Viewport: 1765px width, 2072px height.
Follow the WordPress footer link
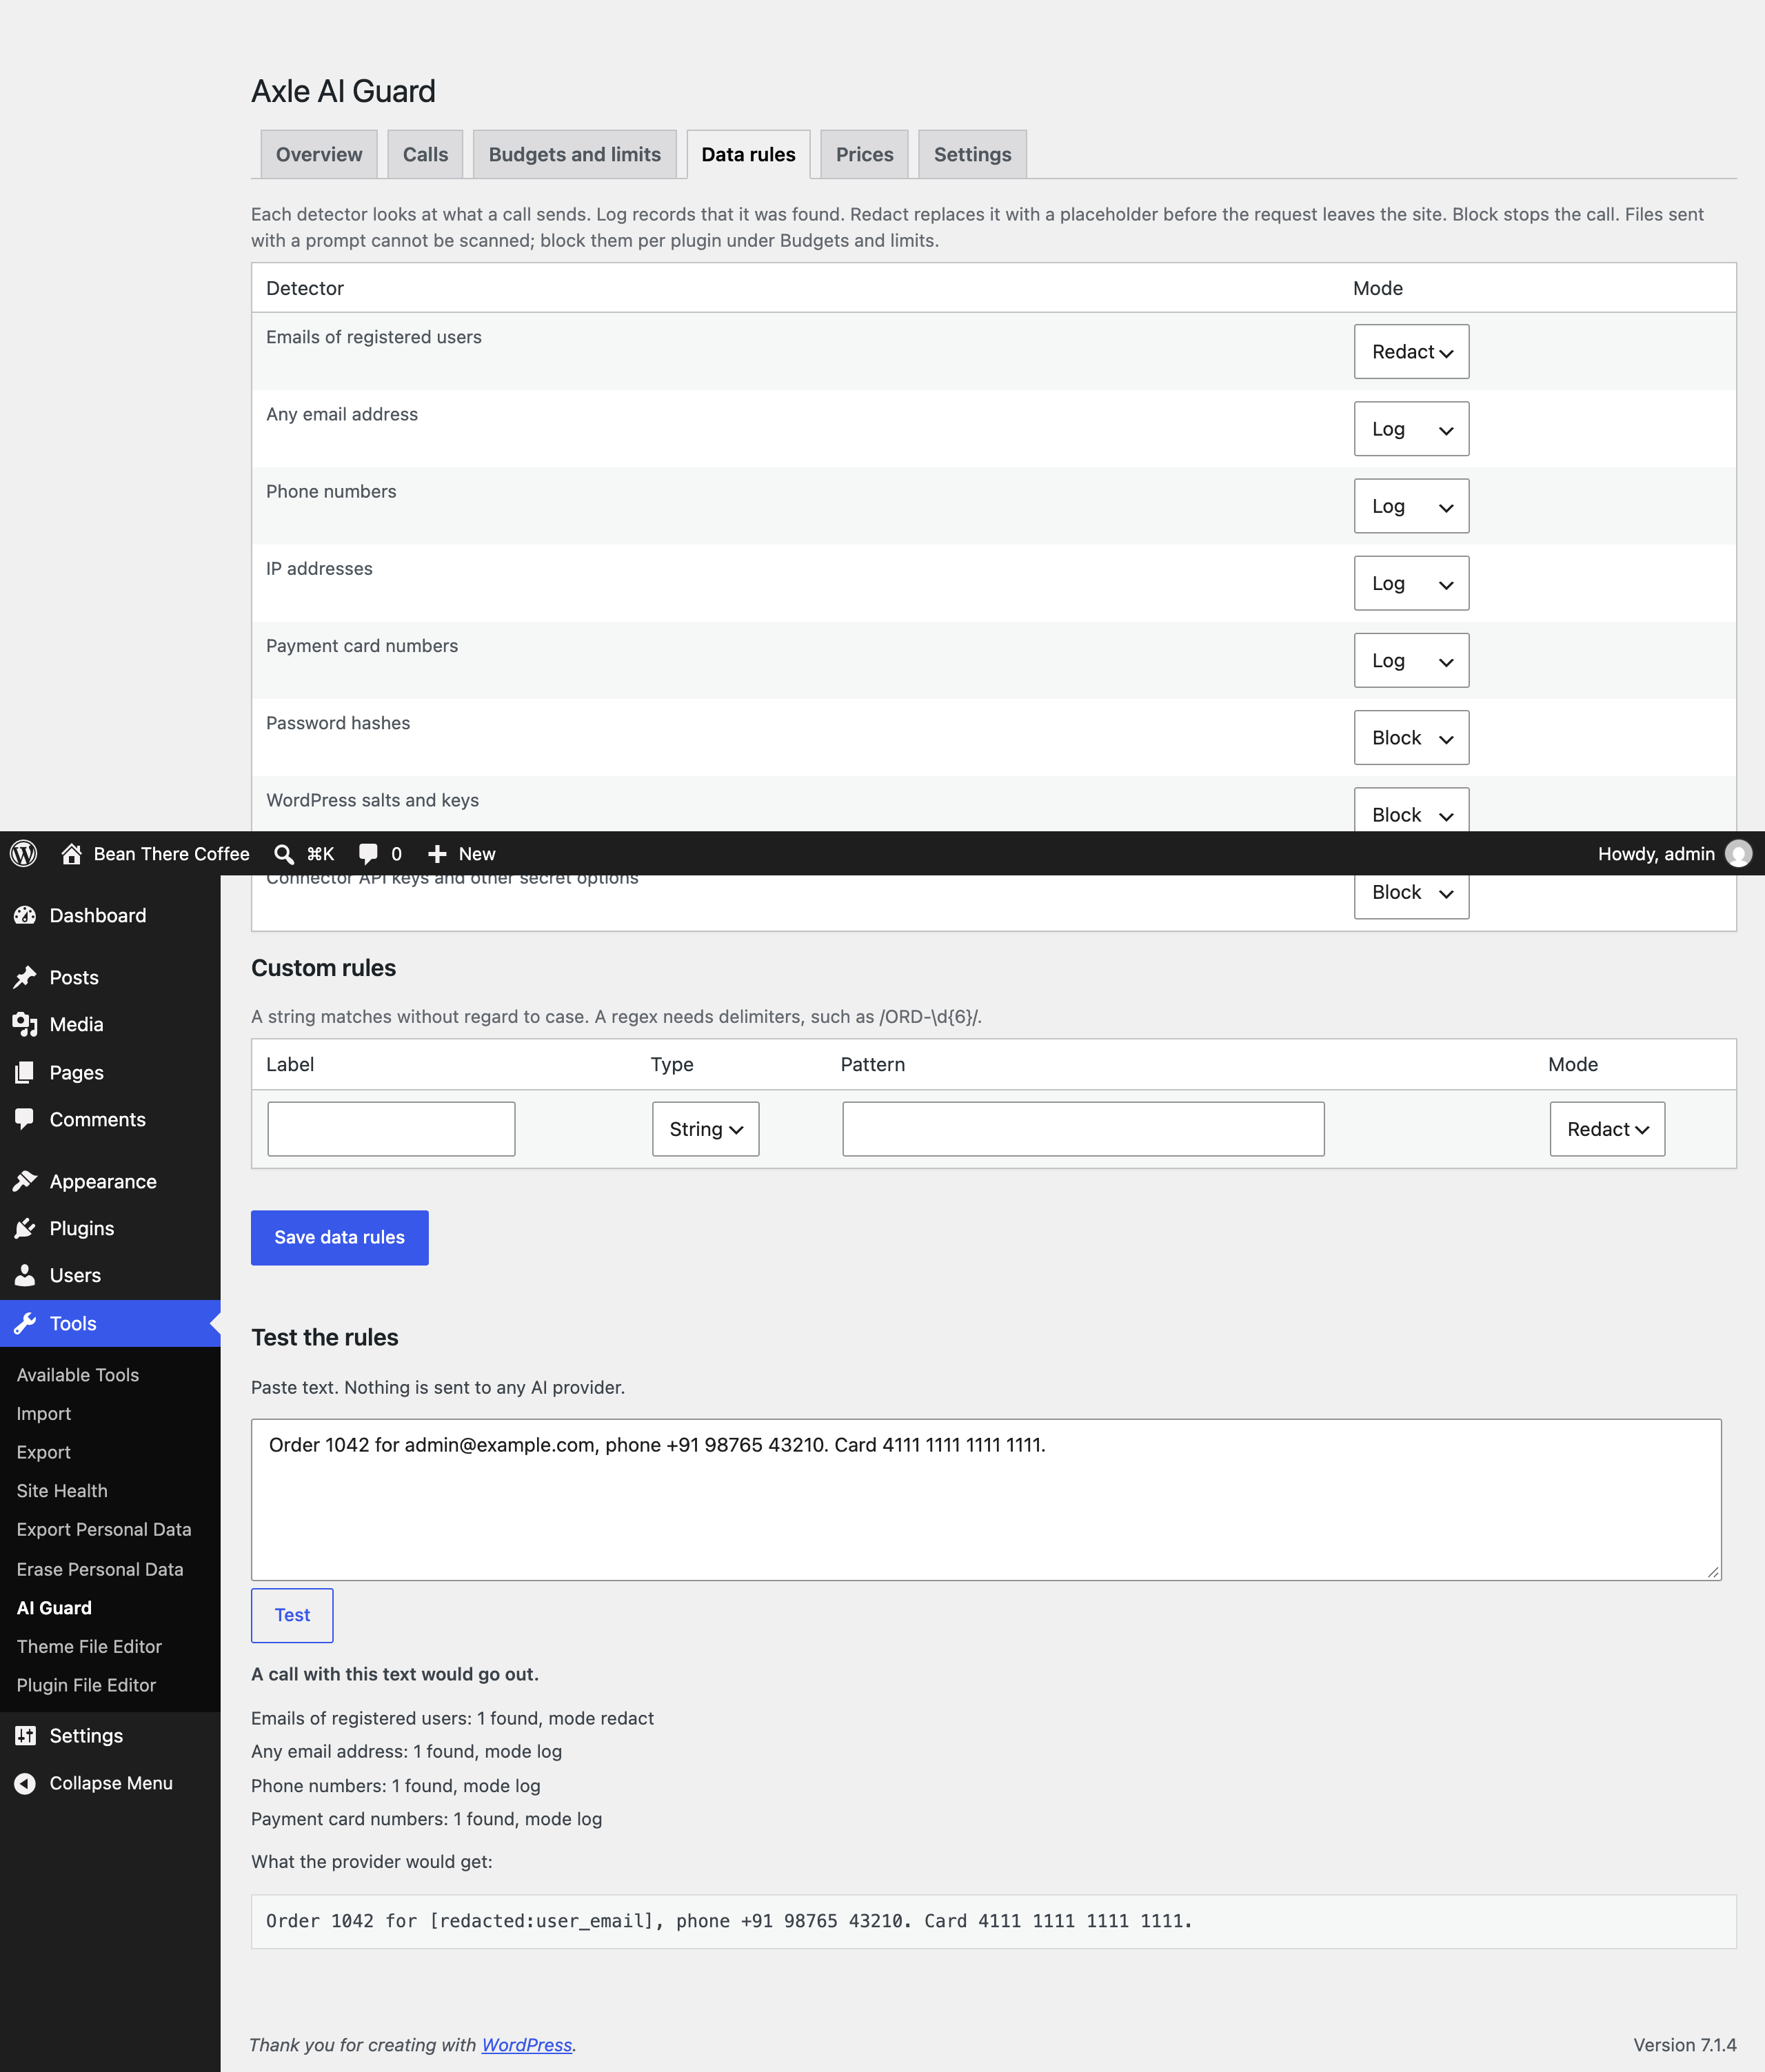click(526, 2045)
